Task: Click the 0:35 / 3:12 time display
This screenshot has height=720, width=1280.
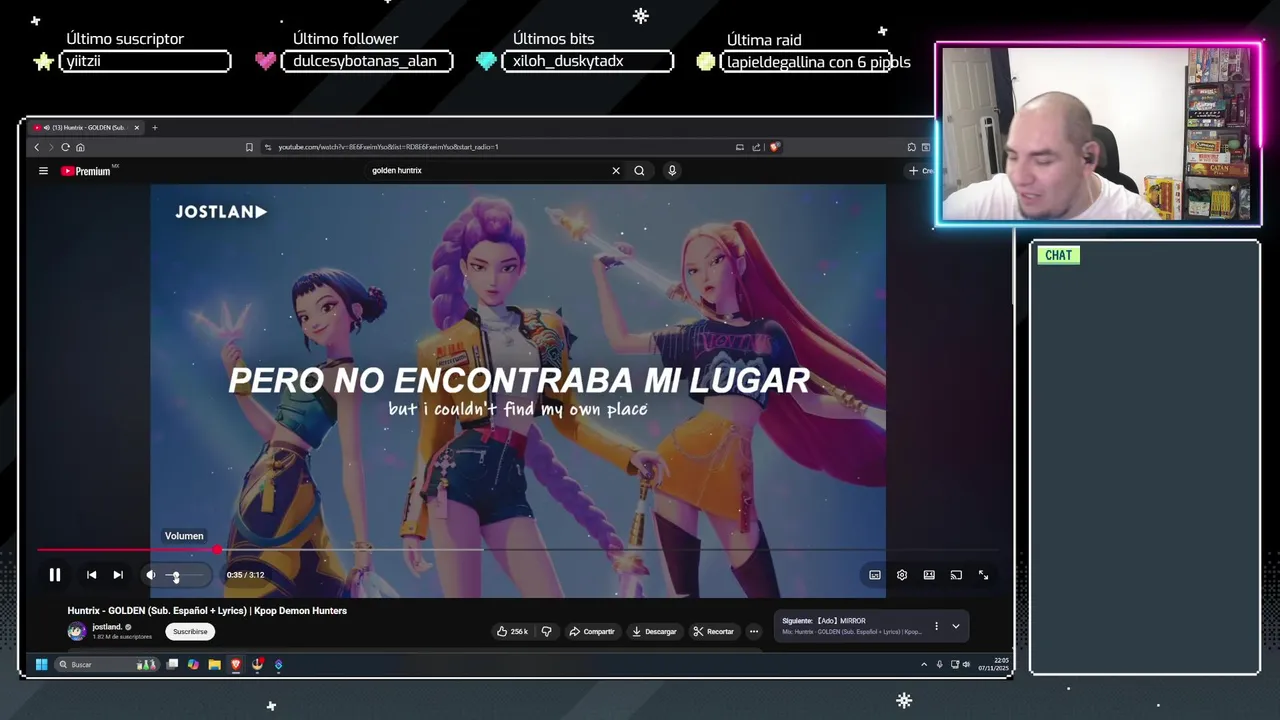Action: (245, 575)
